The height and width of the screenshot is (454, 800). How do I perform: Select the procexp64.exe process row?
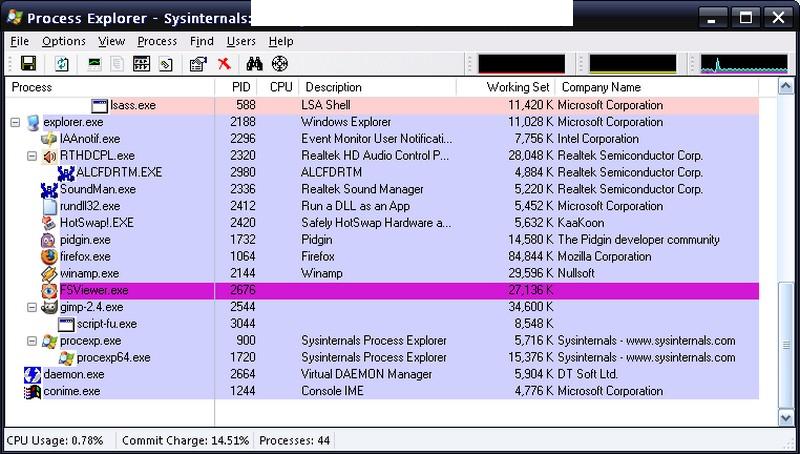(x=382, y=358)
